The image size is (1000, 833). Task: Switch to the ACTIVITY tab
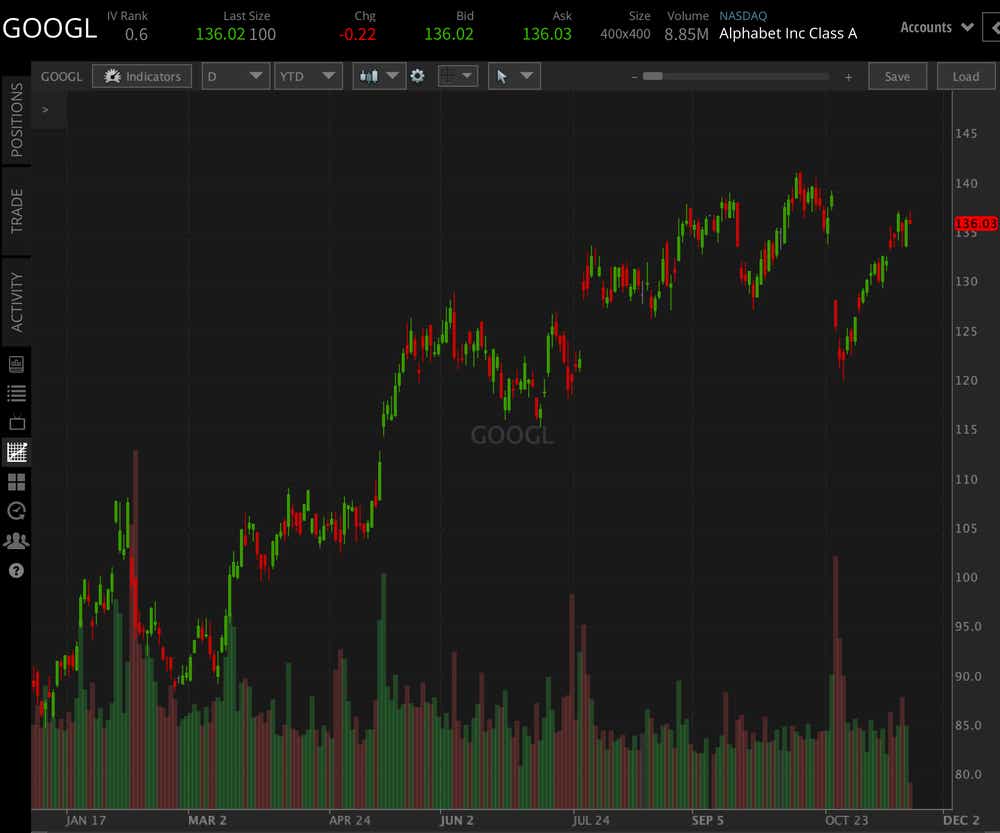(x=16, y=302)
